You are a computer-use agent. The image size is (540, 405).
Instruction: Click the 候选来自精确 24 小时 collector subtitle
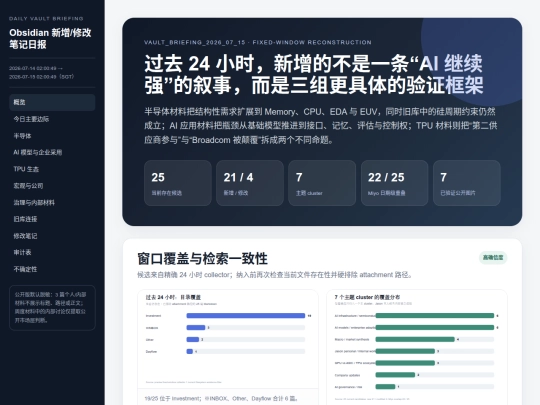[275, 275]
